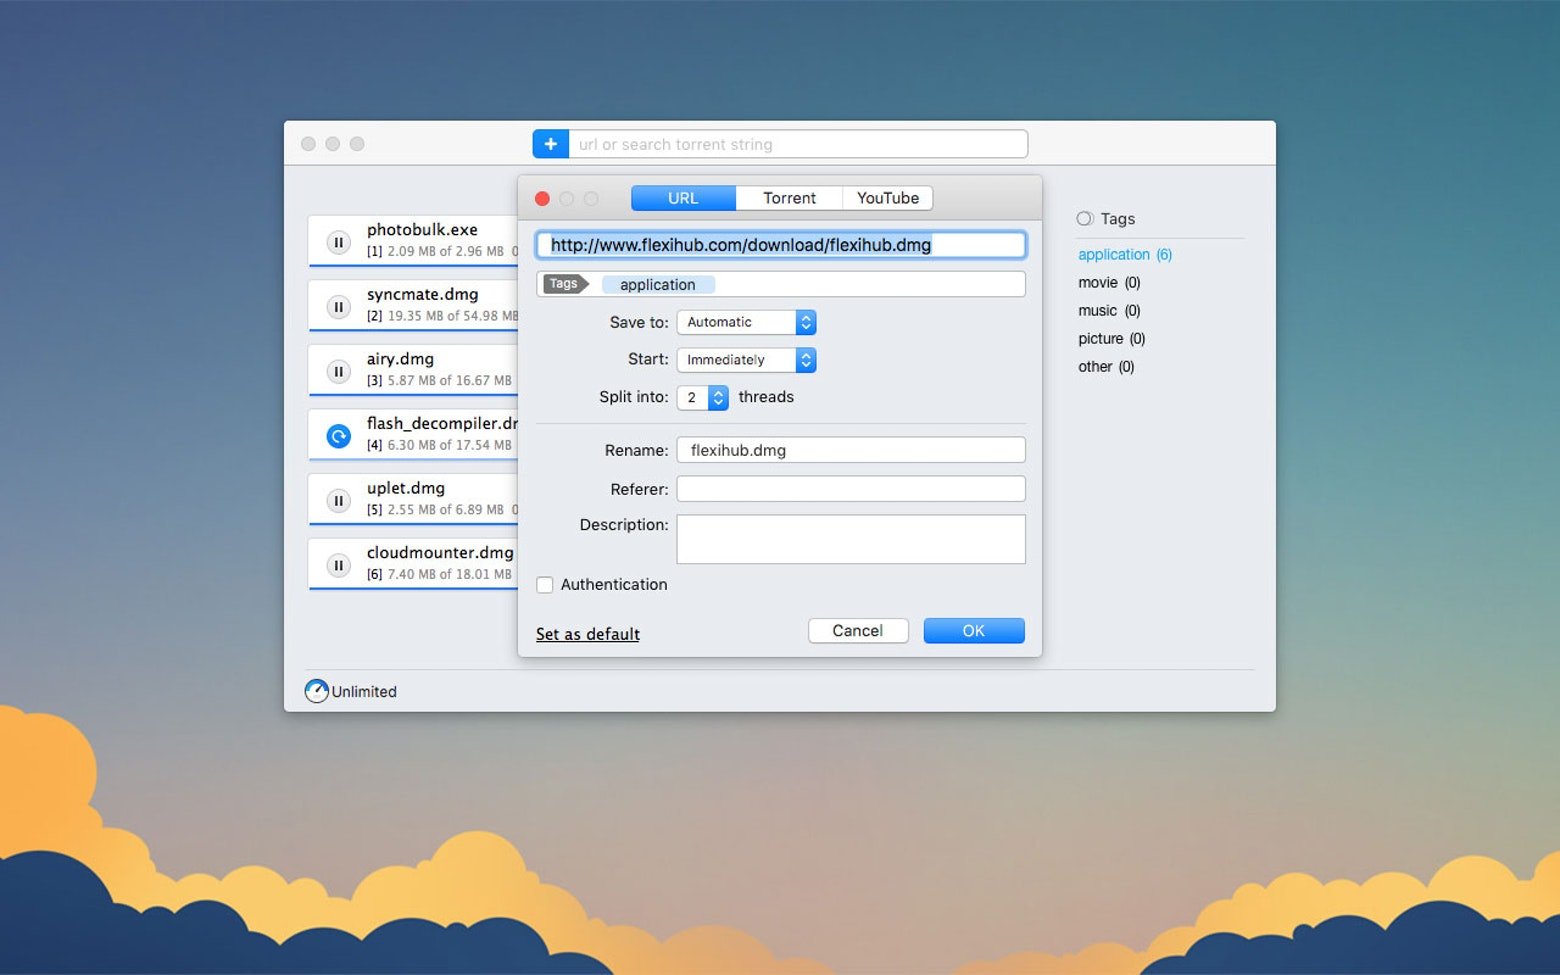
Task: Click the Set as default link
Action: [x=587, y=634]
